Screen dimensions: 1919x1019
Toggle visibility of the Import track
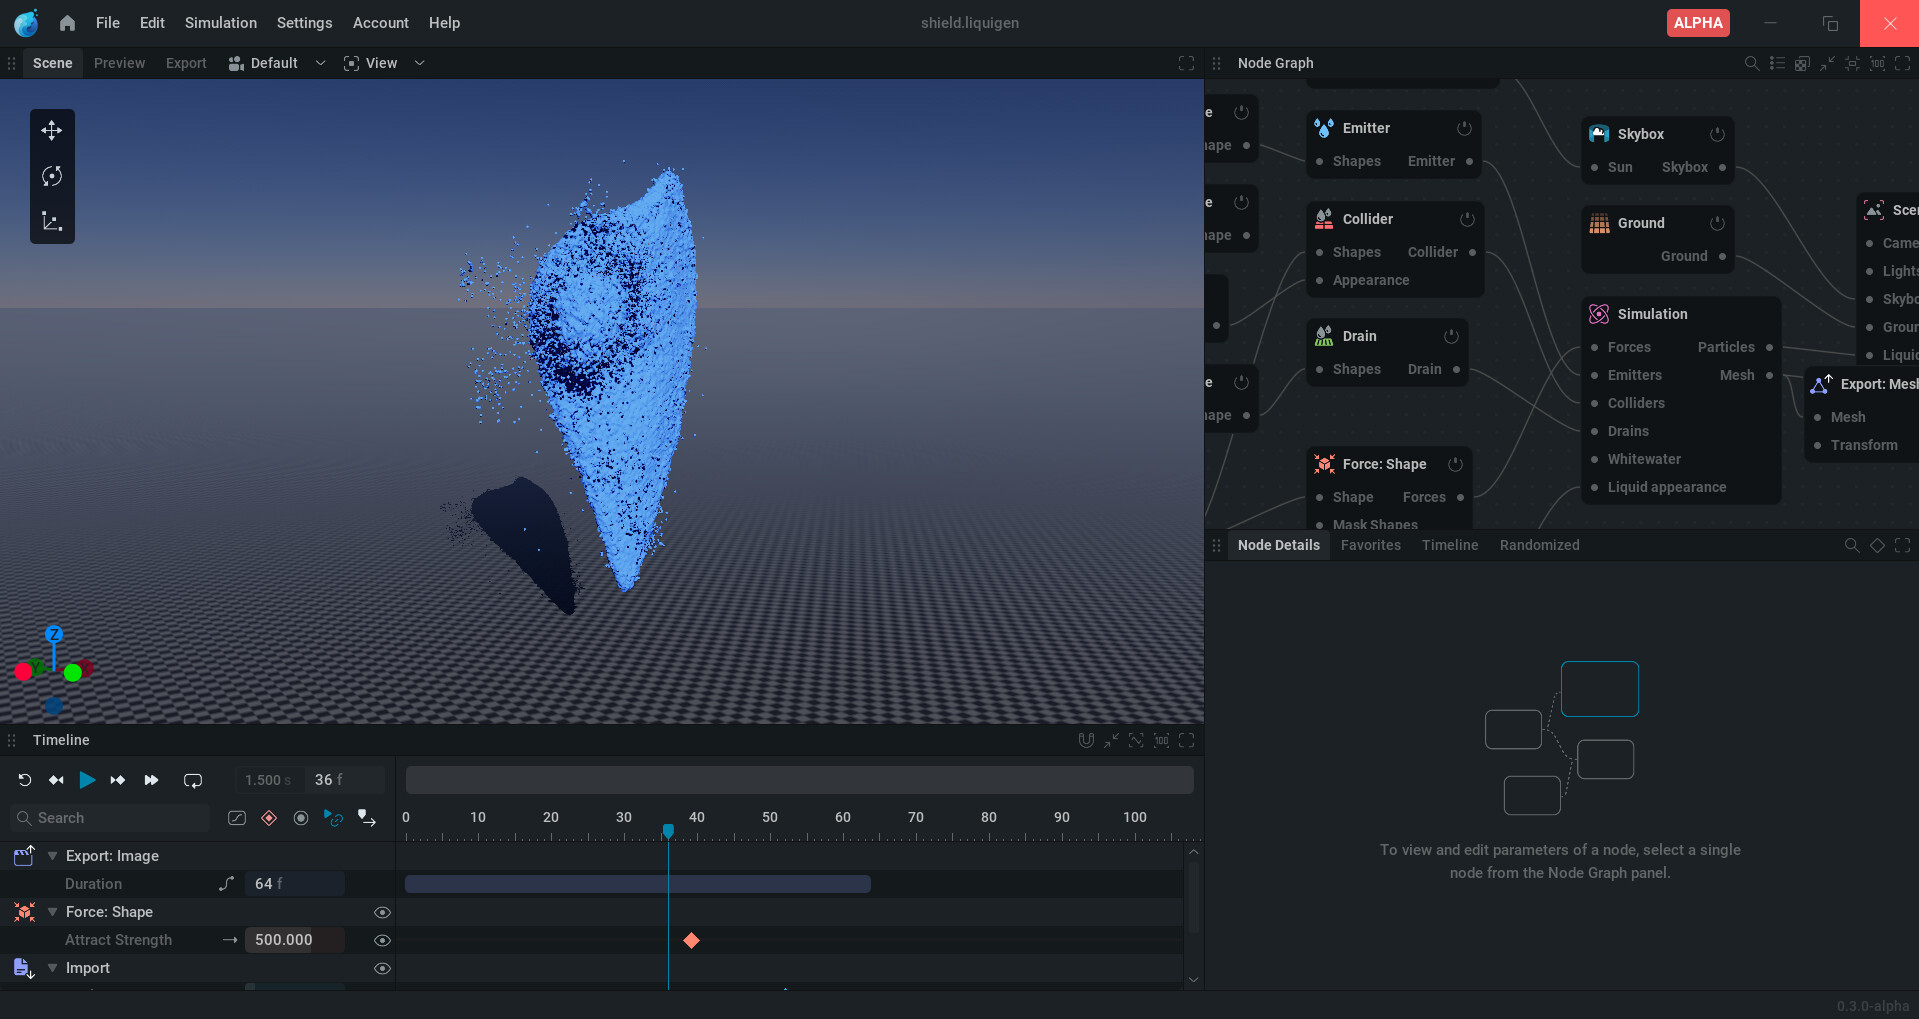click(x=382, y=968)
